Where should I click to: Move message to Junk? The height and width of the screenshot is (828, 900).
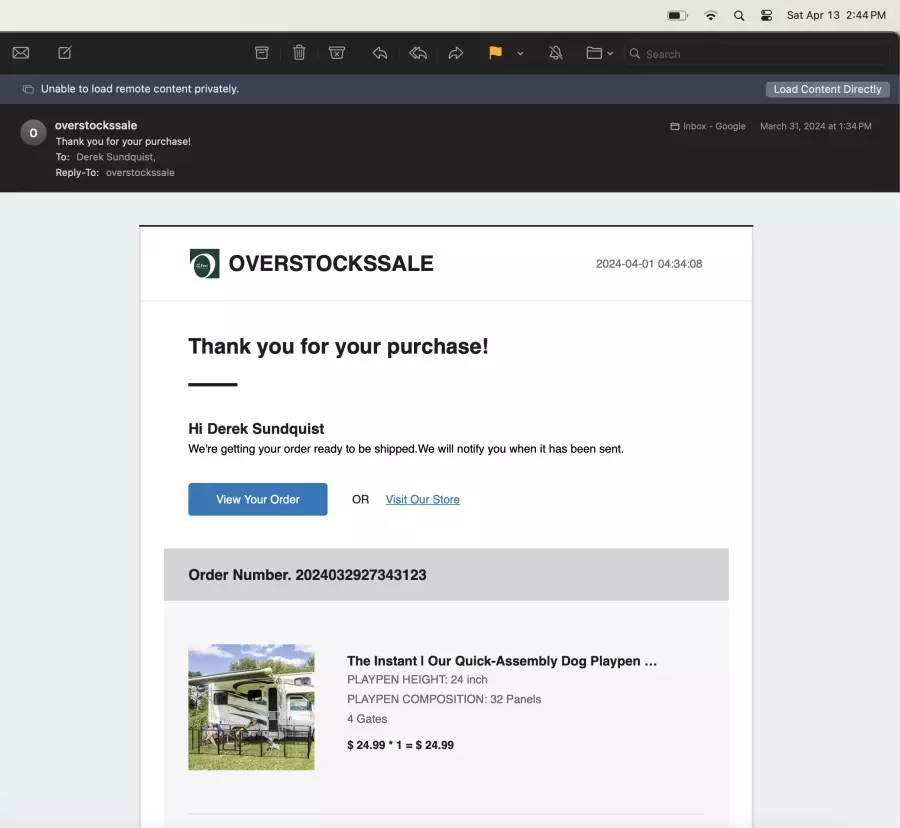coord(337,53)
